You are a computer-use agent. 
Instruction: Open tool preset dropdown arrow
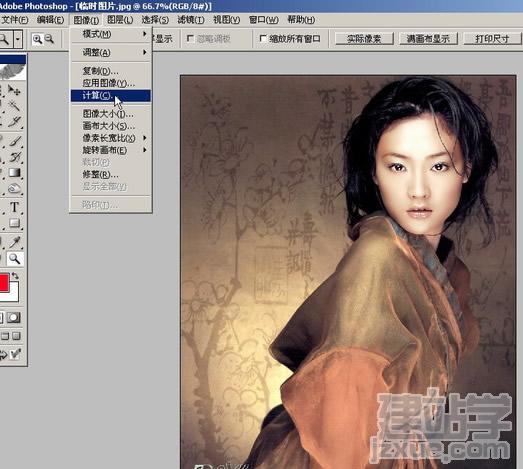(18, 39)
